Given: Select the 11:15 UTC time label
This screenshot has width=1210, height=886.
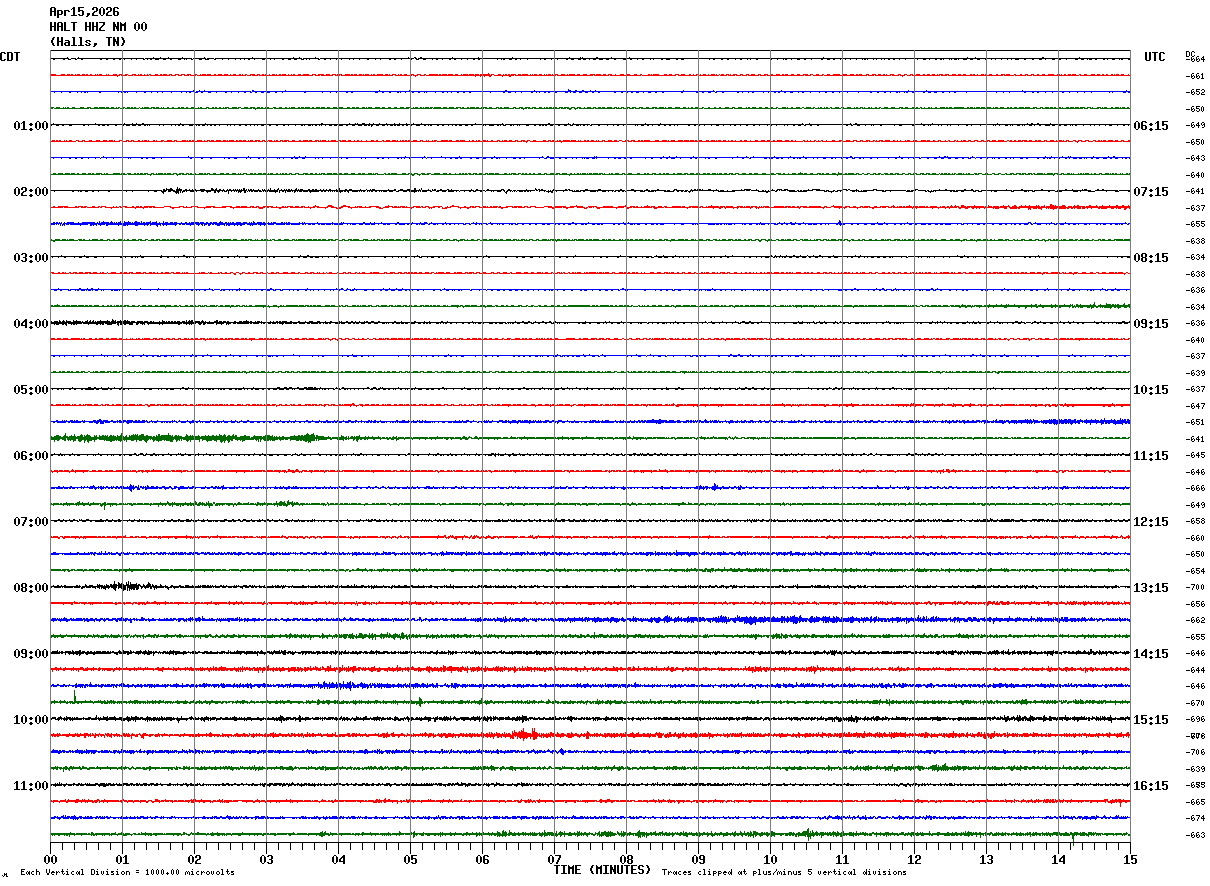Looking at the screenshot, I should point(1151,456).
